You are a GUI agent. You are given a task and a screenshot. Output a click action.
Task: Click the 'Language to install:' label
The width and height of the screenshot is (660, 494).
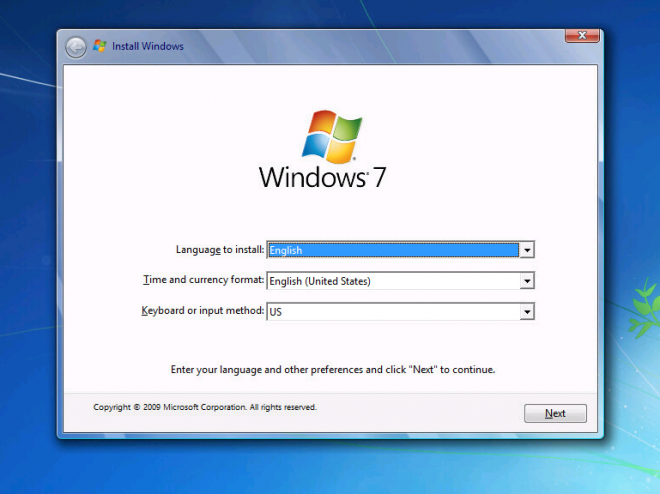220,250
